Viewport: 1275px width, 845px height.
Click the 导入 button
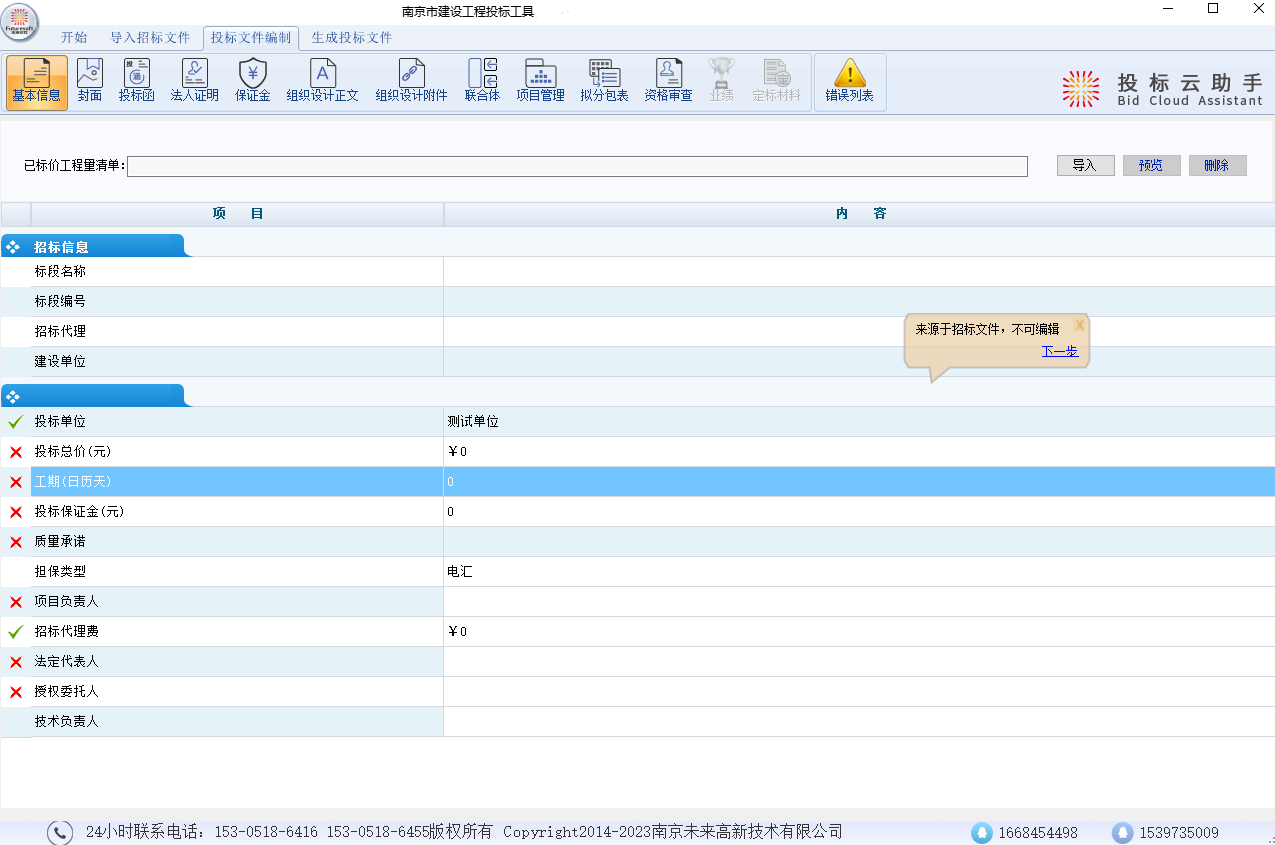(1085, 166)
